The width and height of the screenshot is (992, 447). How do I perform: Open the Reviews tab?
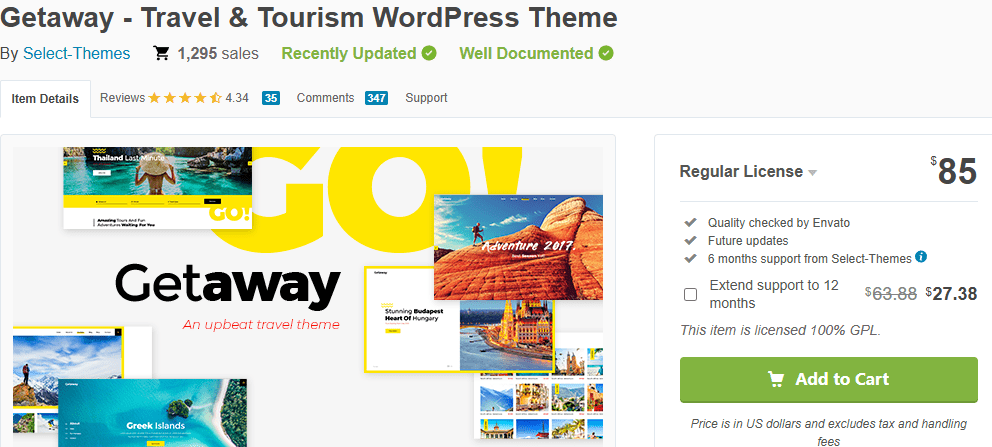tap(123, 98)
